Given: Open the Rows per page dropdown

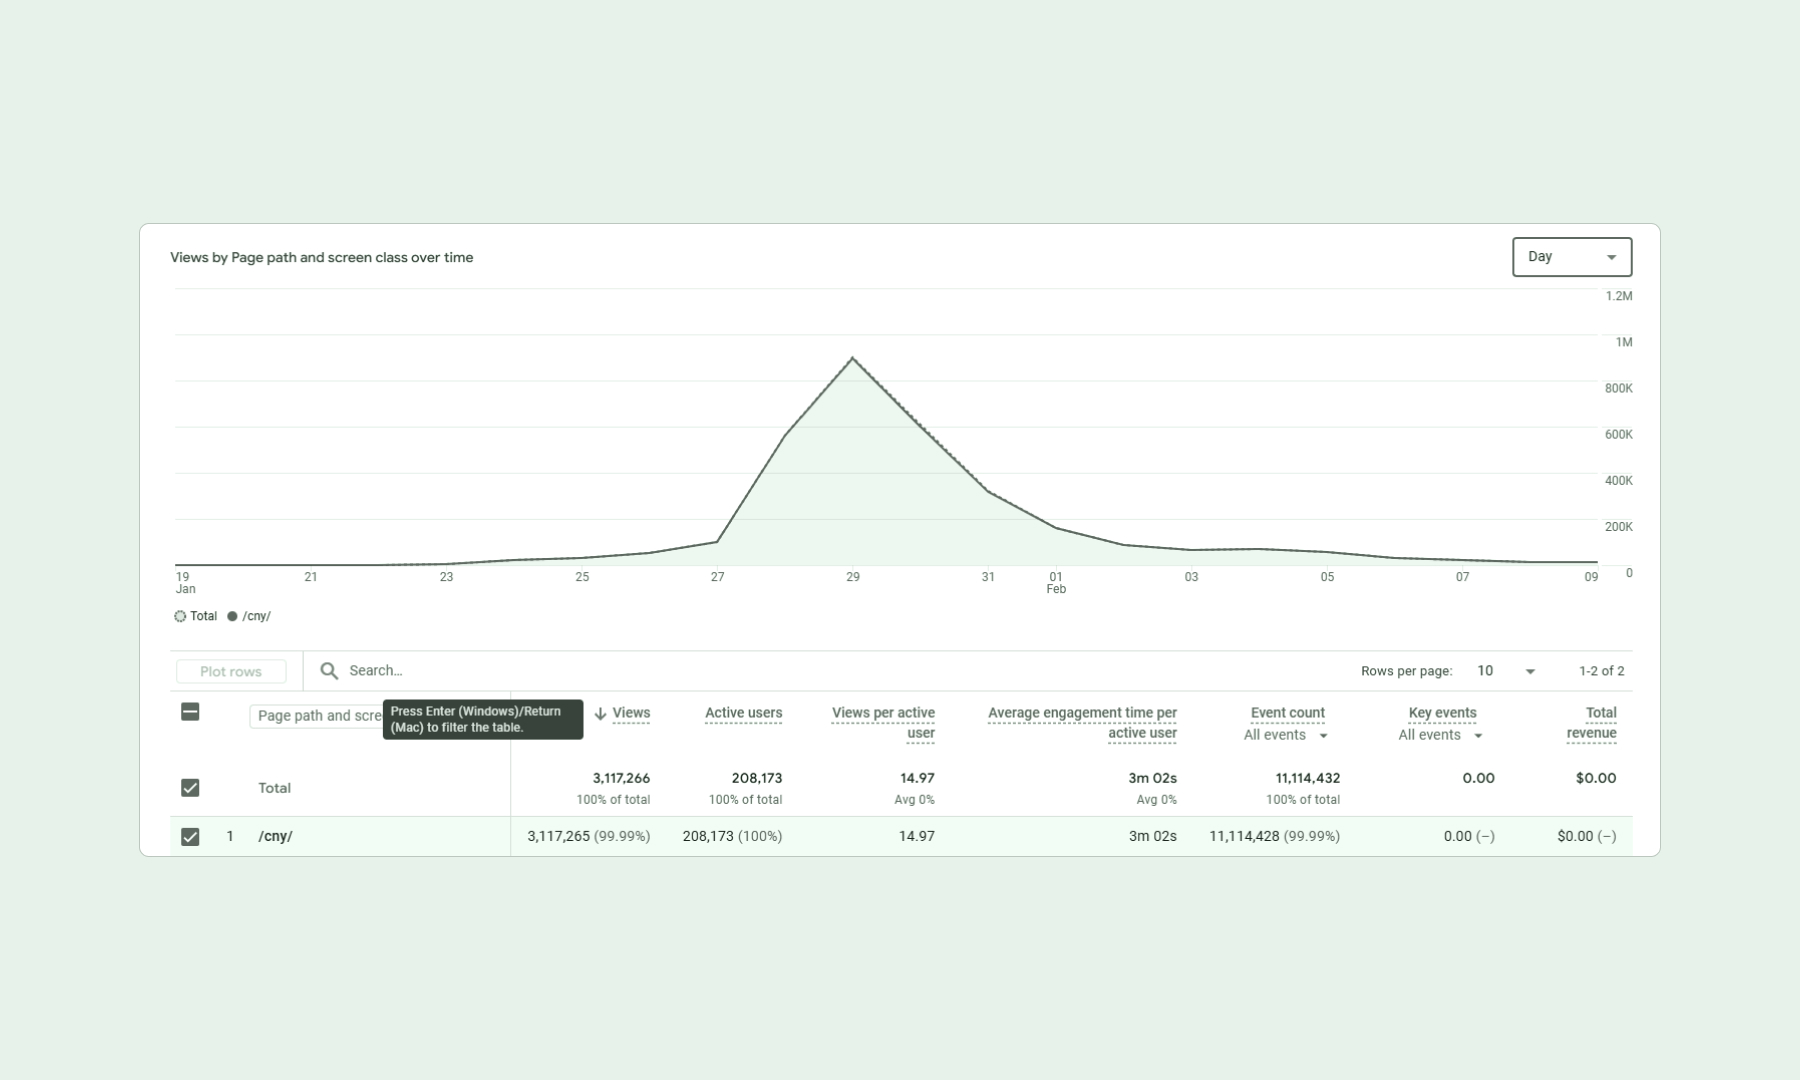Looking at the screenshot, I should click(x=1506, y=671).
